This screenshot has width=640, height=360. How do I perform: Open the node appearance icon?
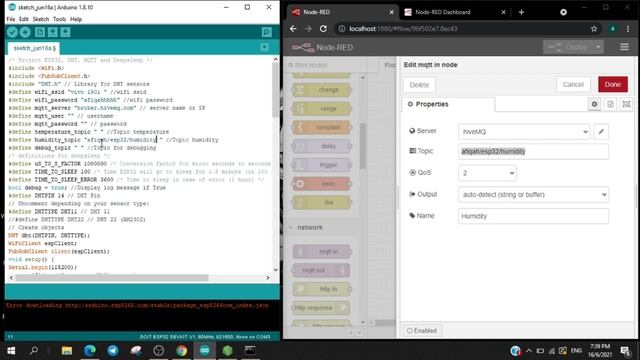click(x=626, y=104)
